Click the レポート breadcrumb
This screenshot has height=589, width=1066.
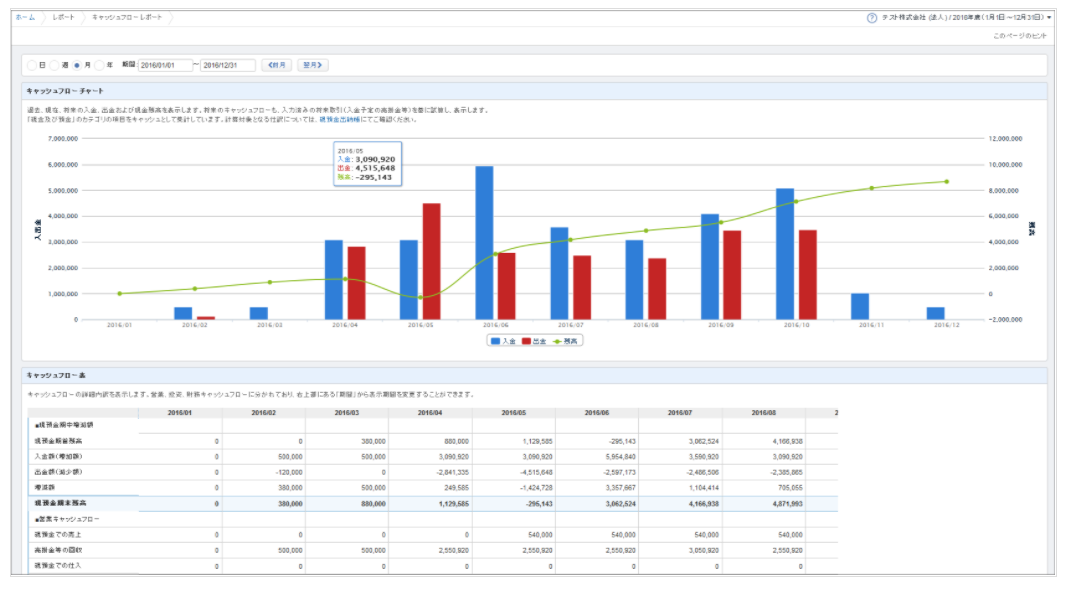(x=63, y=18)
